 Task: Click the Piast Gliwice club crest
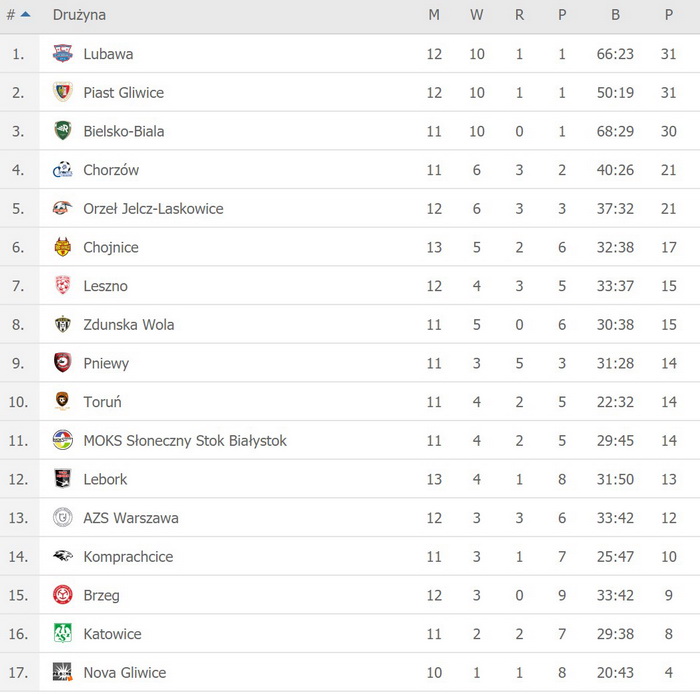click(63, 92)
